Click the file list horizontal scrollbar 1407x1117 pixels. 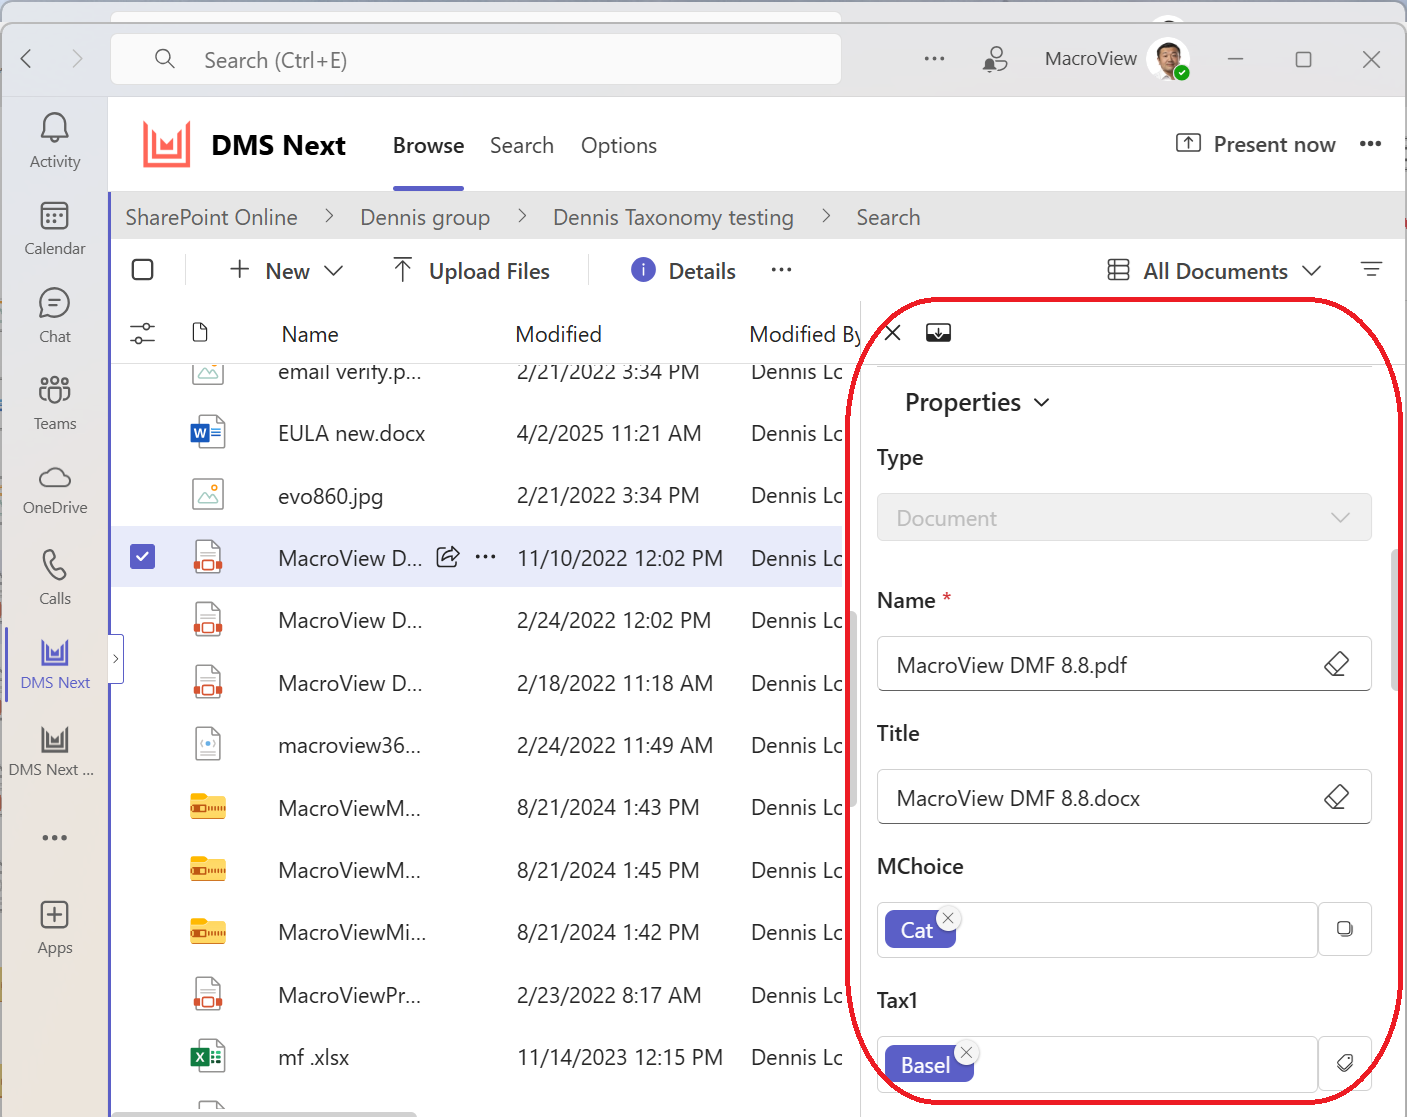click(x=264, y=1113)
